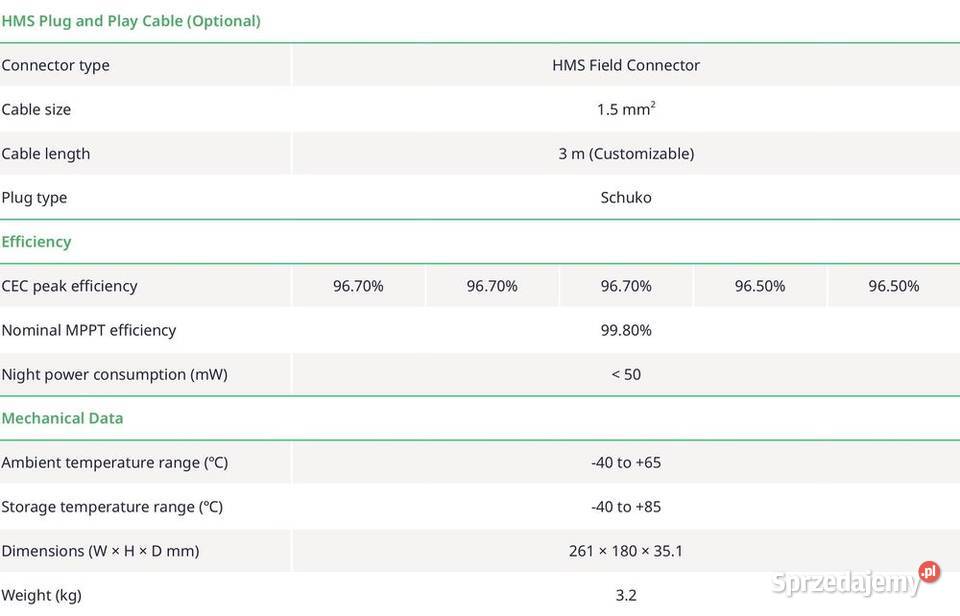Click the '1.5 mm²' cable size value
This screenshot has height=616, width=960.
point(626,109)
